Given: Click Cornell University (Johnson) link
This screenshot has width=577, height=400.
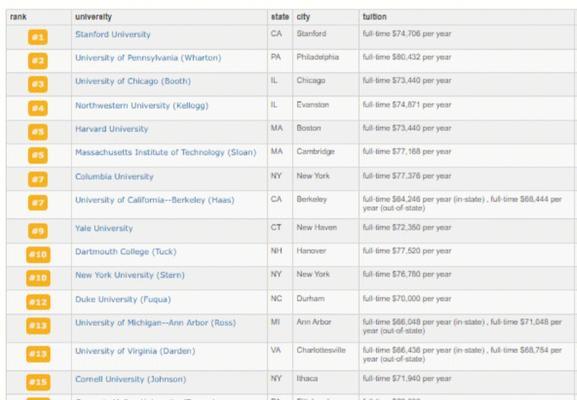Looking at the screenshot, I should [x=131, y=379].
